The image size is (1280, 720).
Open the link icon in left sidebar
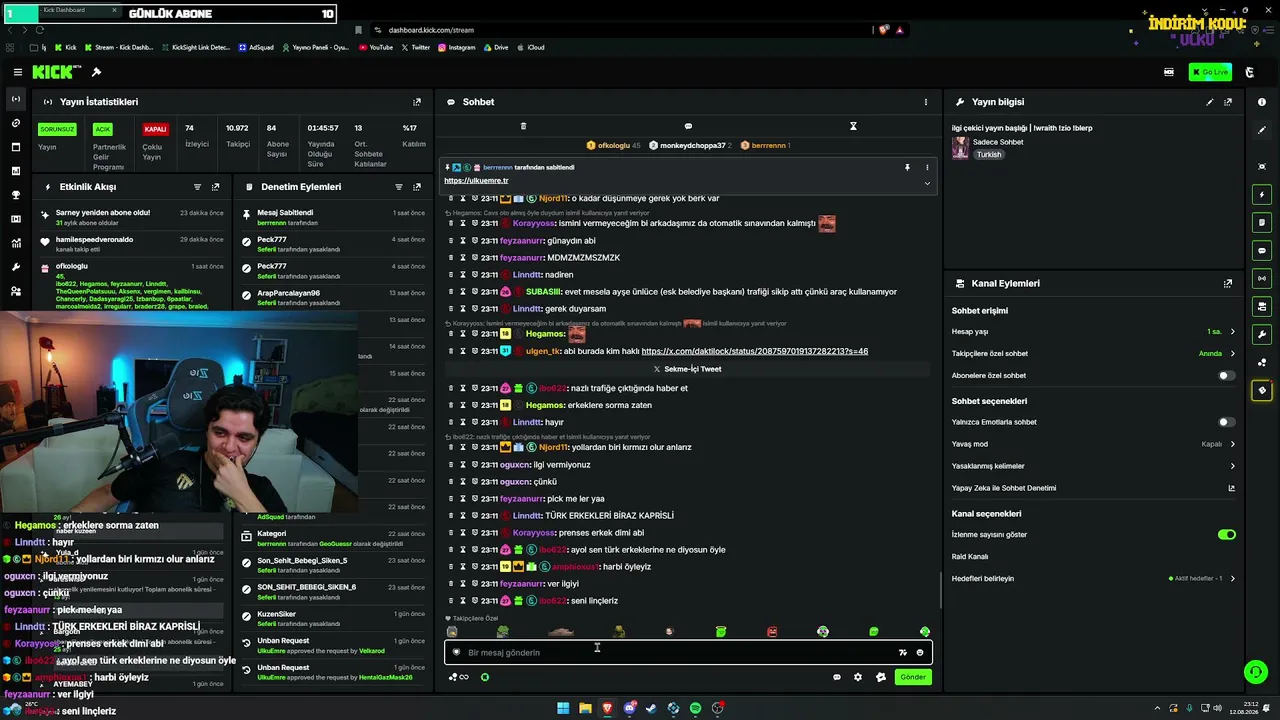click(15, 123)
